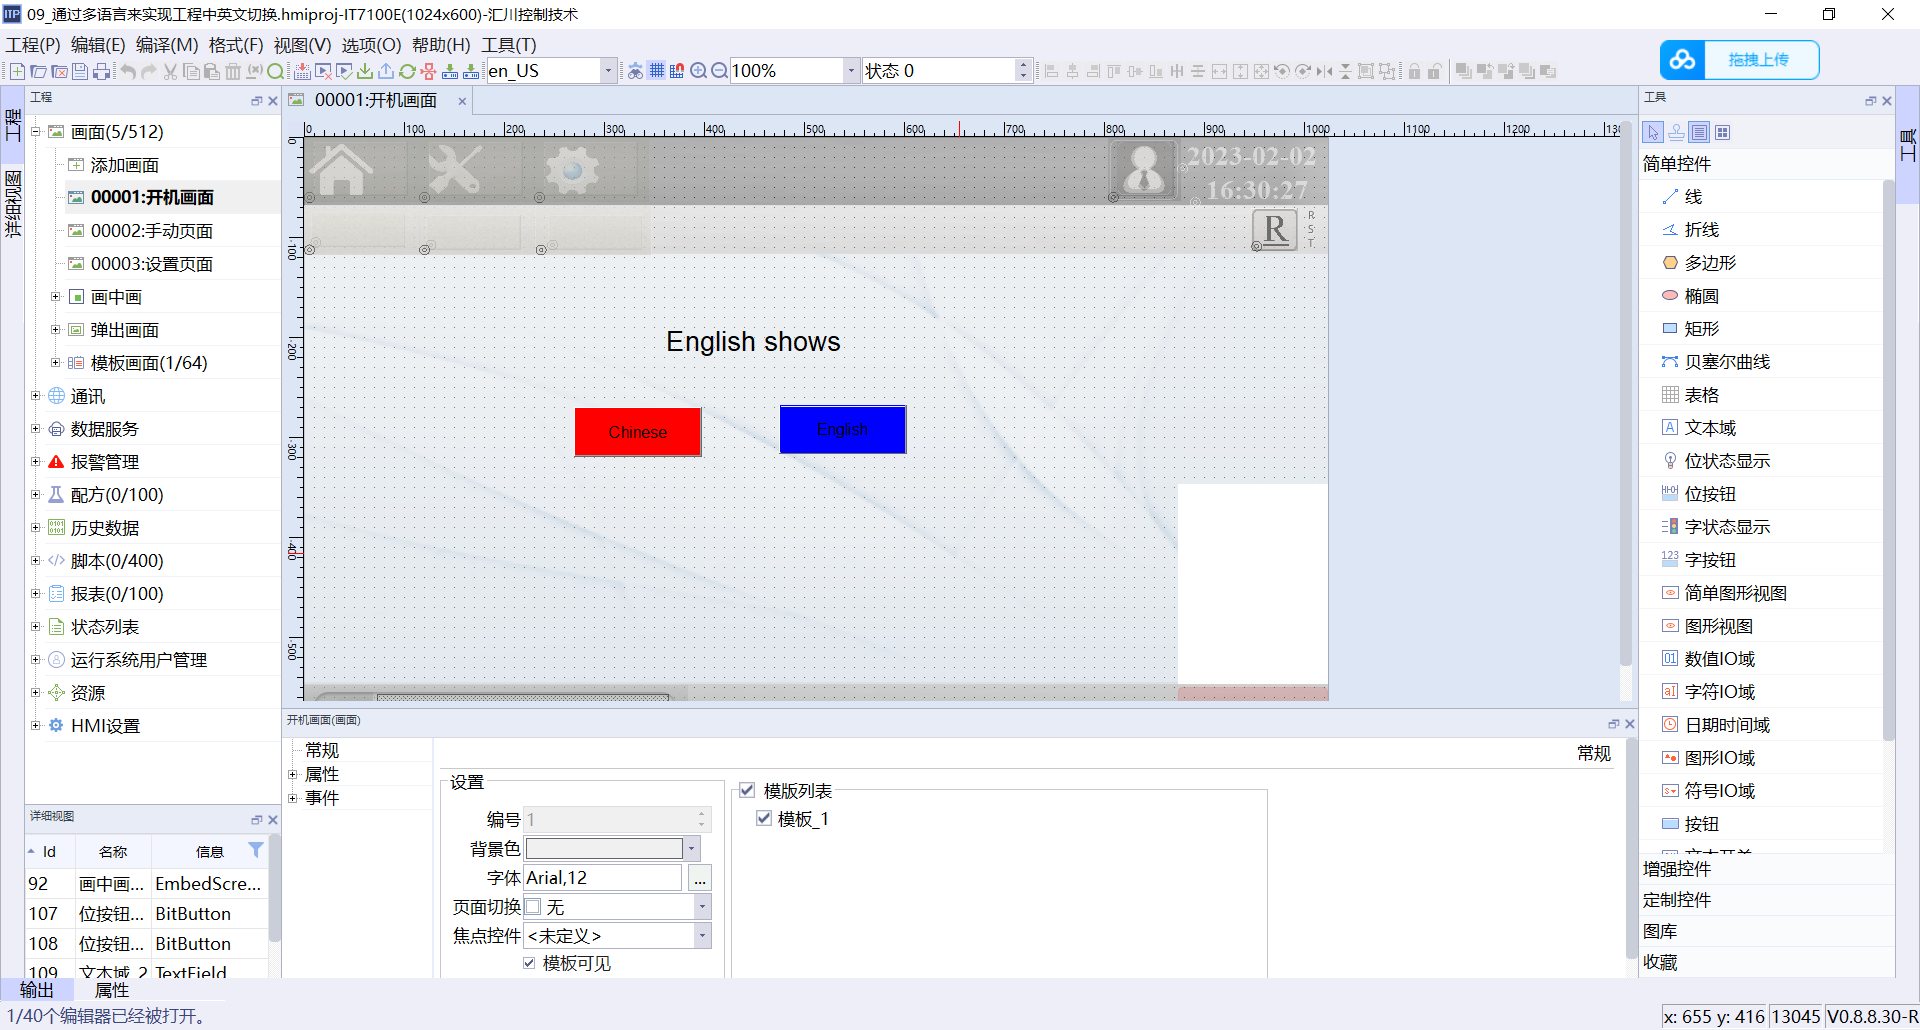Viewport: 1920px width, 1030px height.
Task: Switch to the 输出 tab
Action: (x=37, y=990)
